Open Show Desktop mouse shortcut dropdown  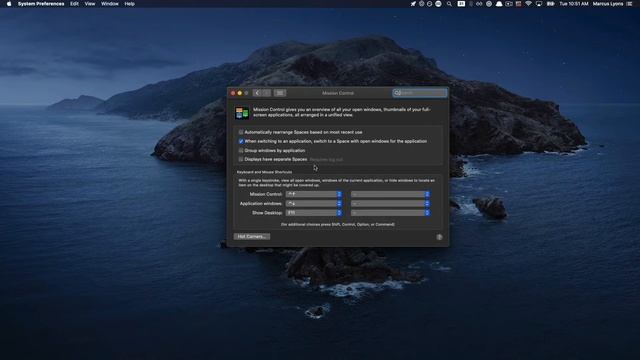click(390, 213)
